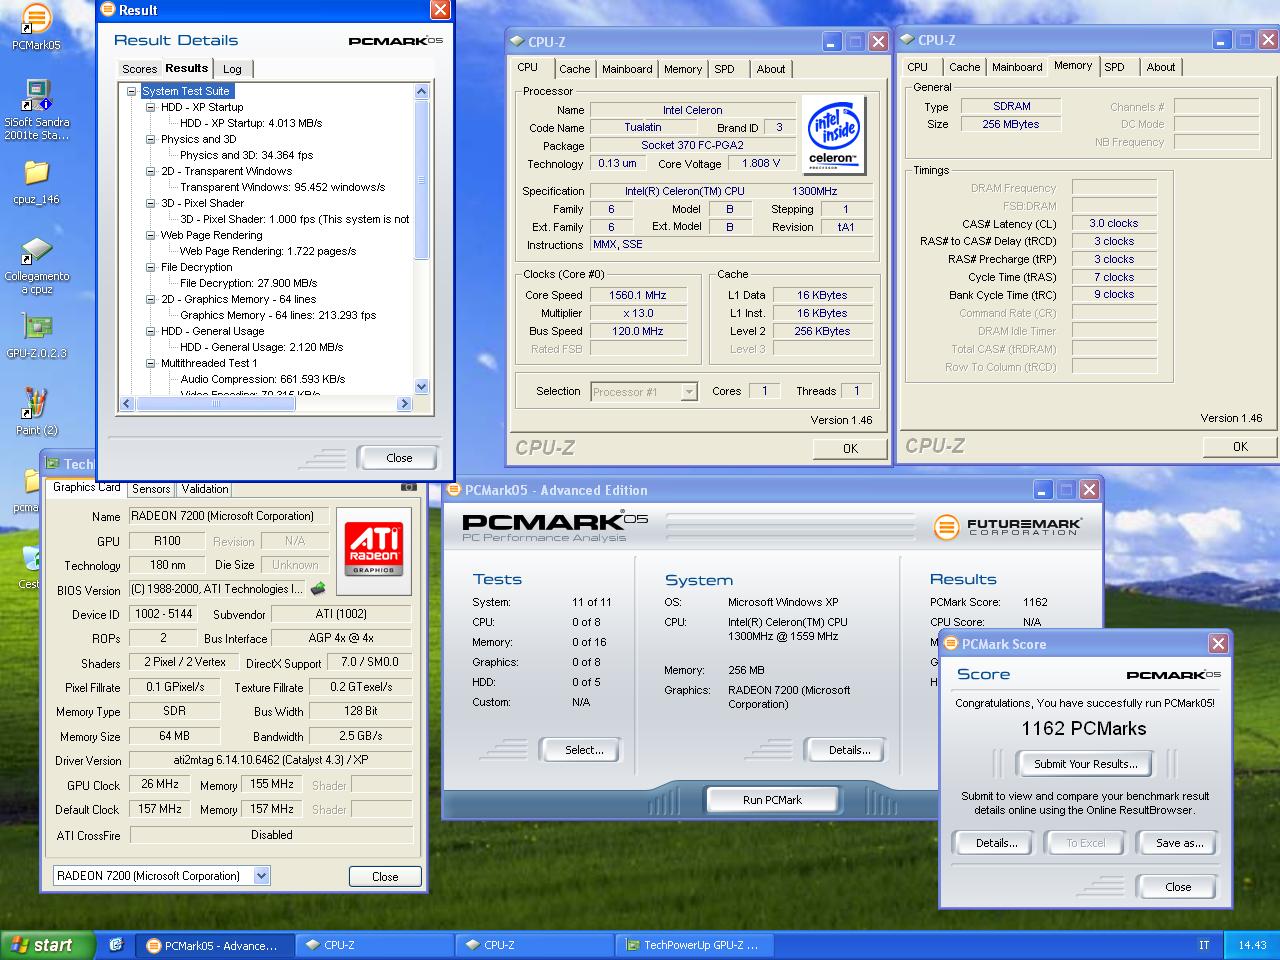Collapse the Web Page Rendering node
The height and width of the screenshot is (960, 1280).
(150, 235)
